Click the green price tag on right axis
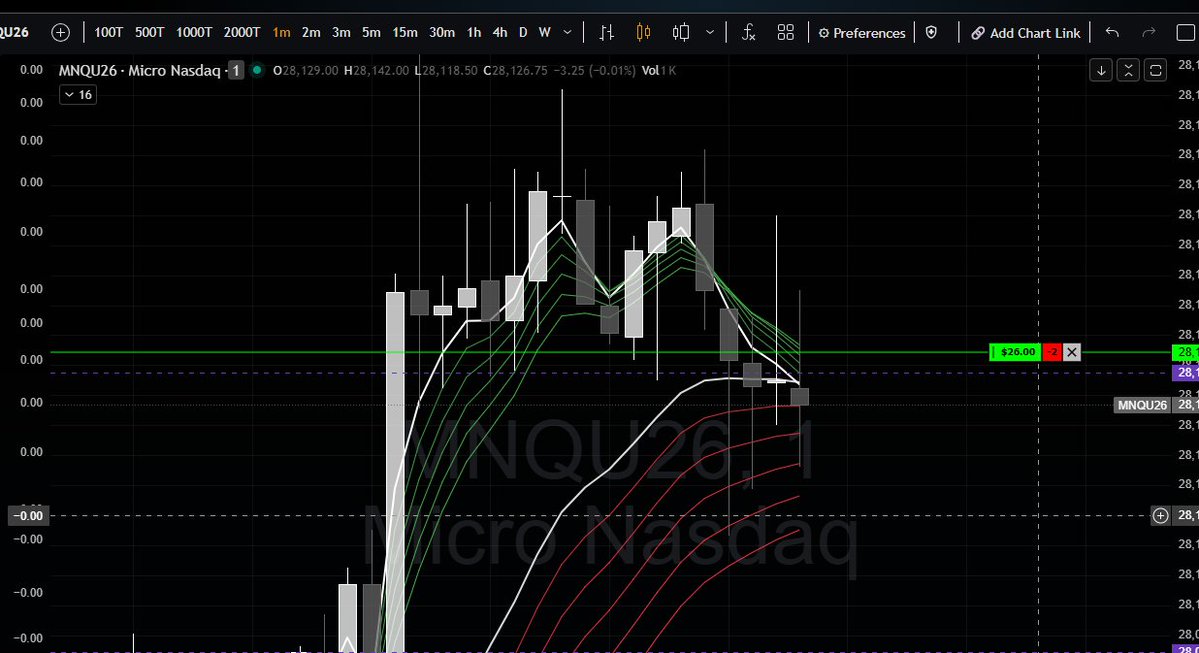This screenshot has height=653, width=1199. [1185, 352]
